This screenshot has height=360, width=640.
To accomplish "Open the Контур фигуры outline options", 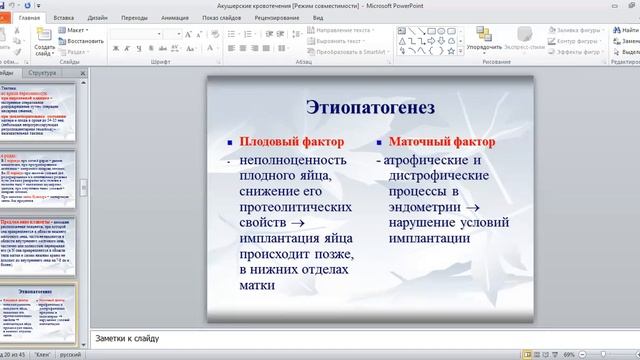I will [575, 41].
